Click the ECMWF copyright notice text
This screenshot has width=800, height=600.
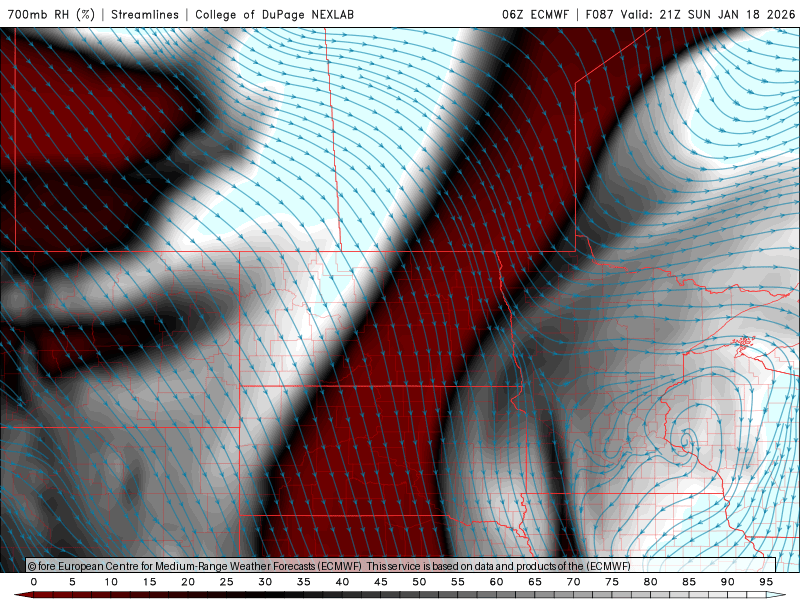[x=329, y=566]
